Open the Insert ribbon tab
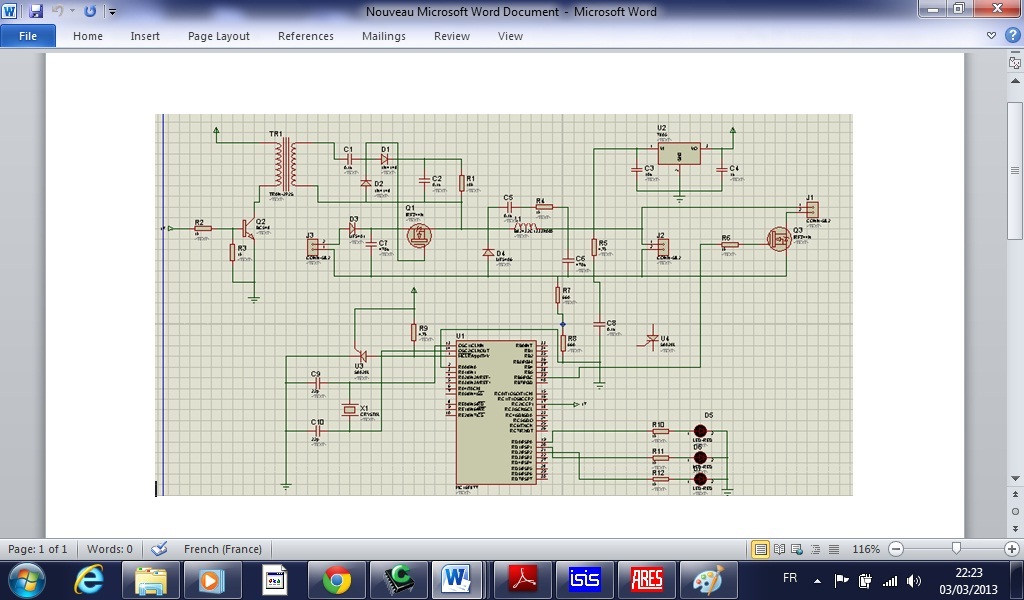The height and width of the screenshot is (600, 1024). pos(145,36)
